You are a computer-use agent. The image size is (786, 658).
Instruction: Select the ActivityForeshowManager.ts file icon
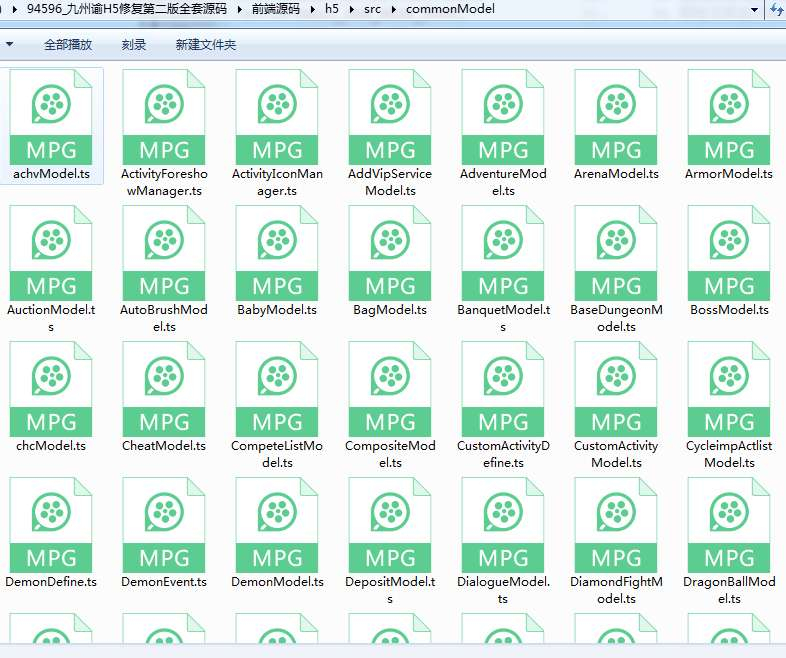click(x=164, y=118)
